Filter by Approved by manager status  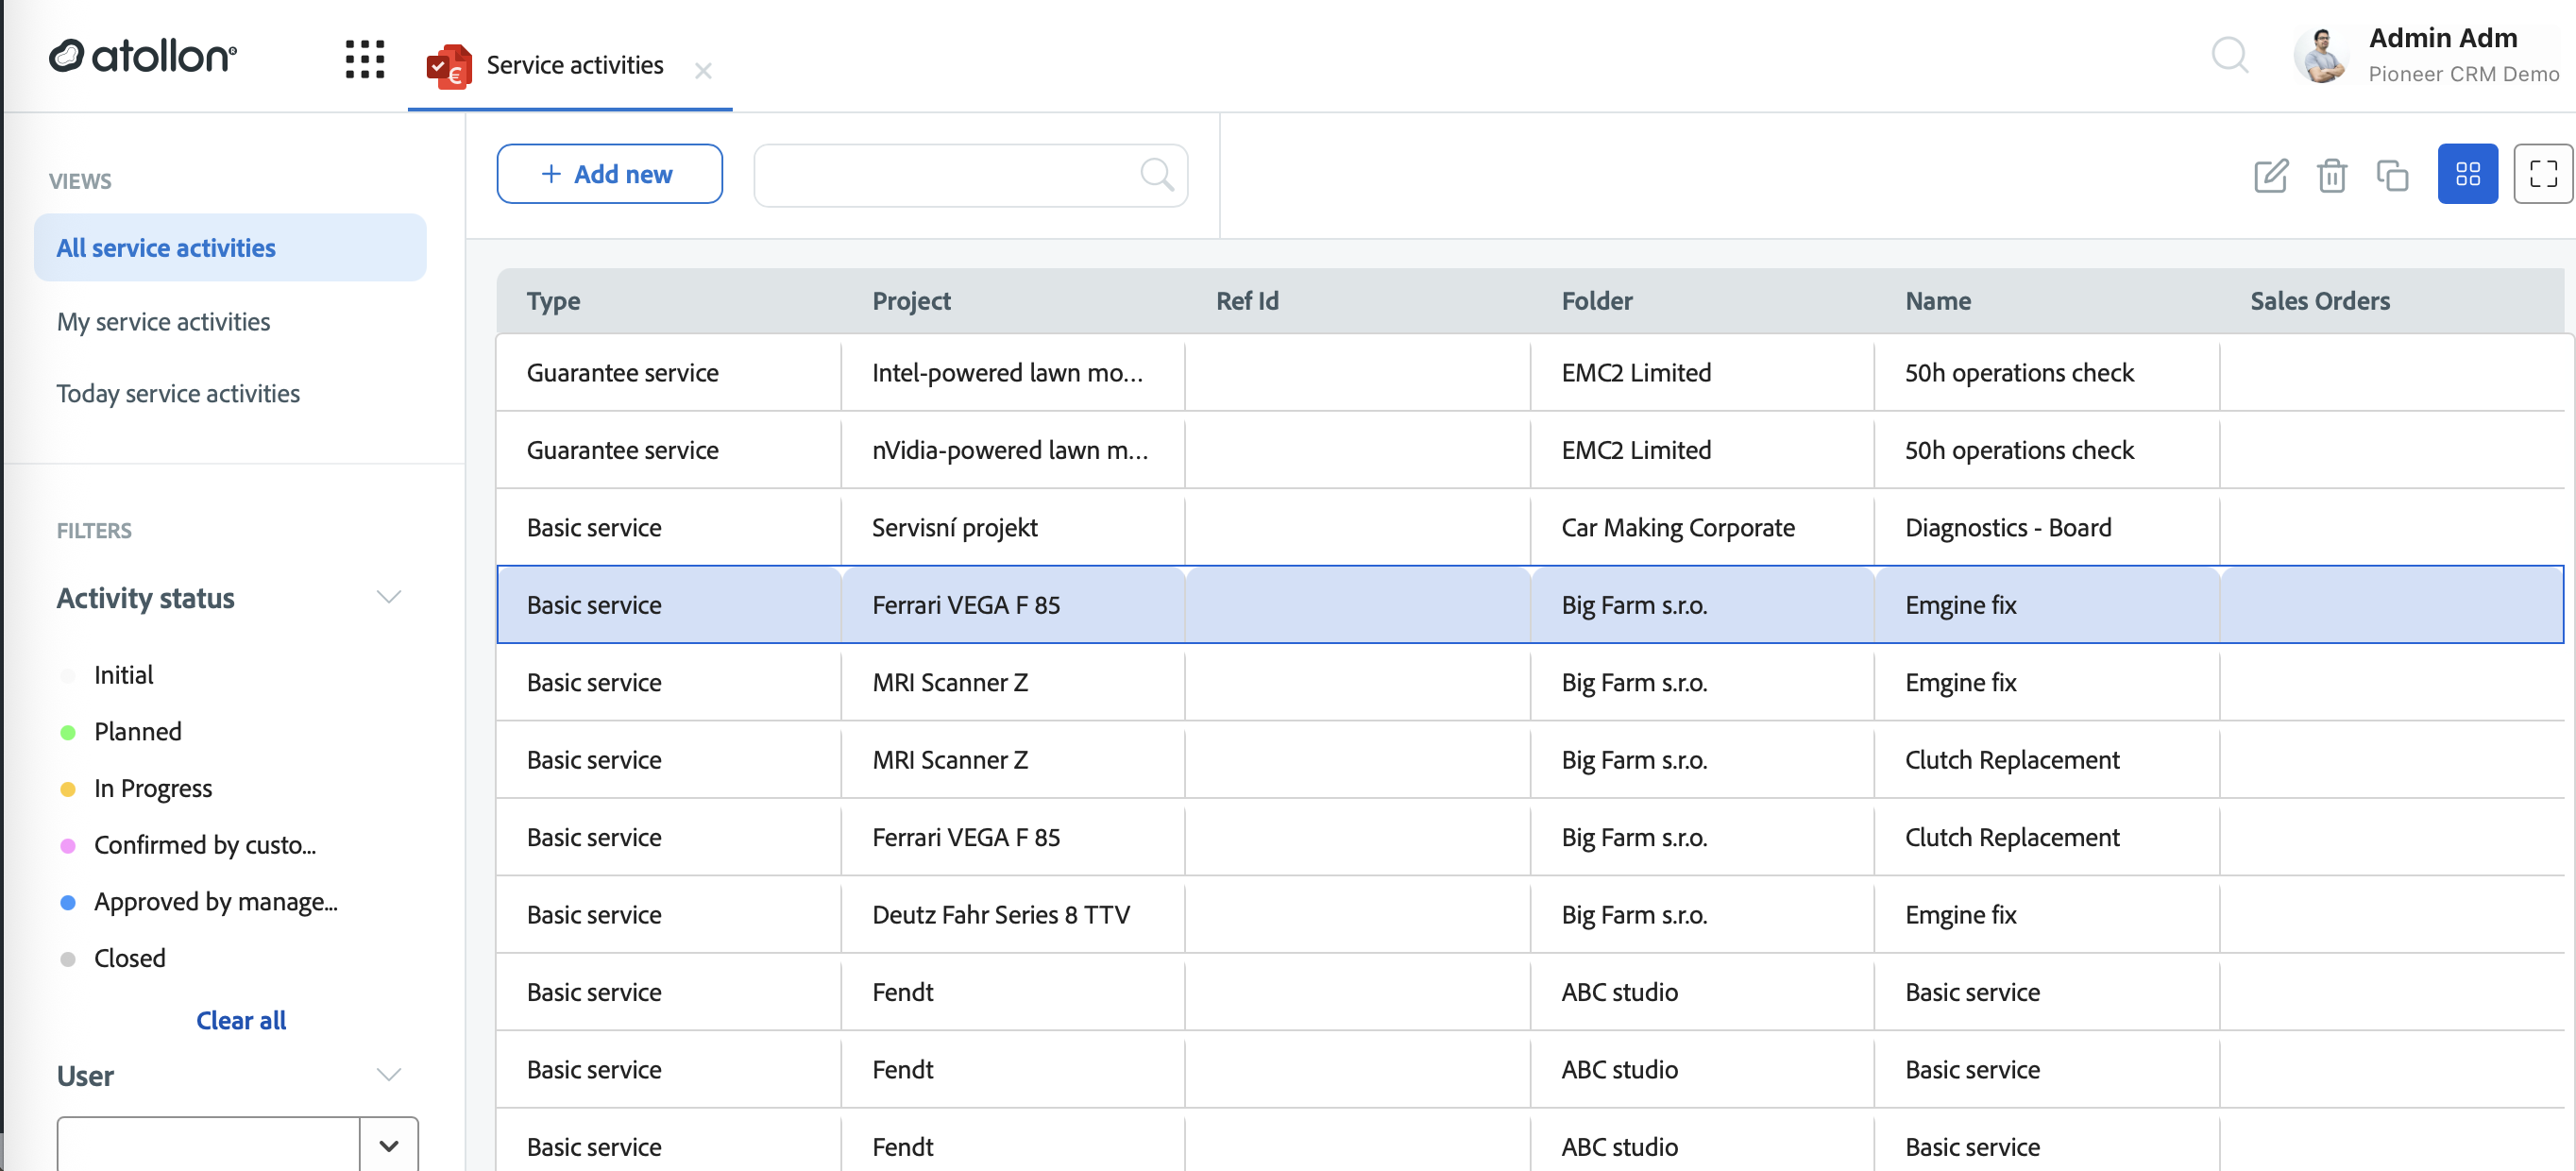pyautogui.click(x=215, y=902)
